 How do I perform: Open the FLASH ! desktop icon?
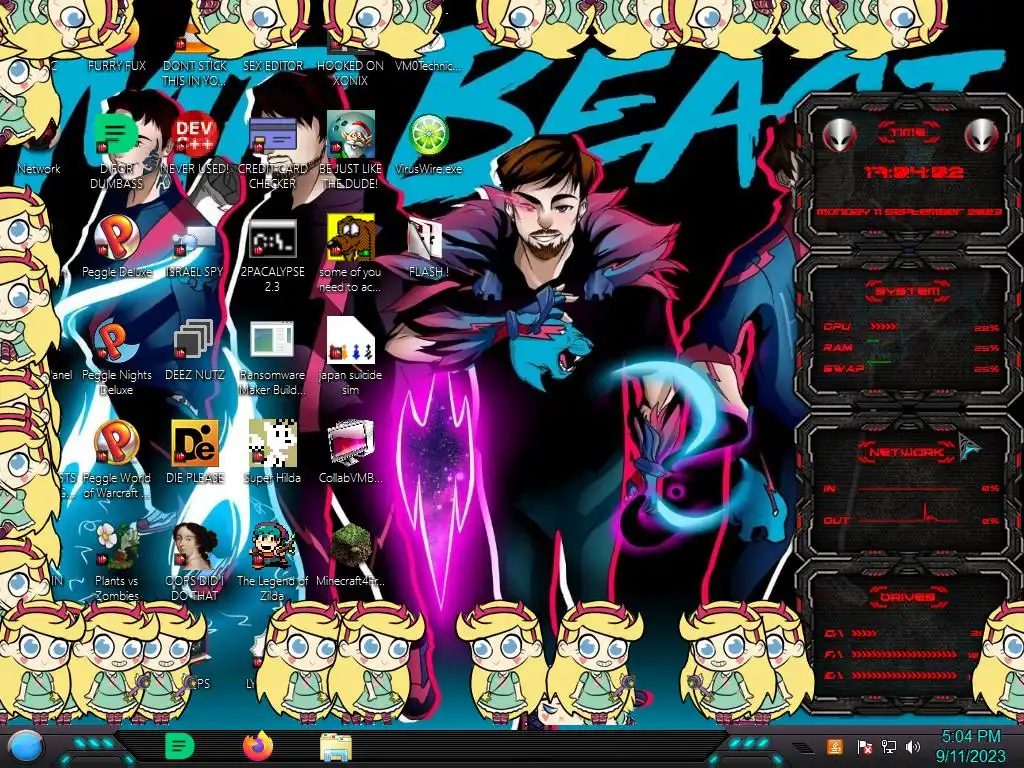426,238
